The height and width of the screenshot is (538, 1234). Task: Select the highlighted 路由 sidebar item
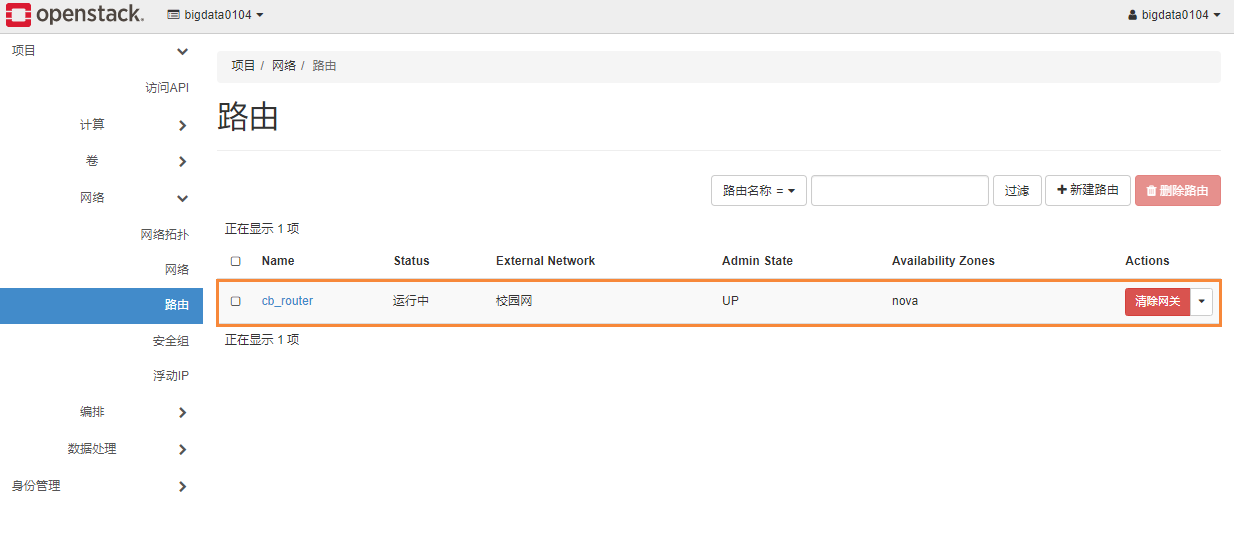tap(101, 306)
